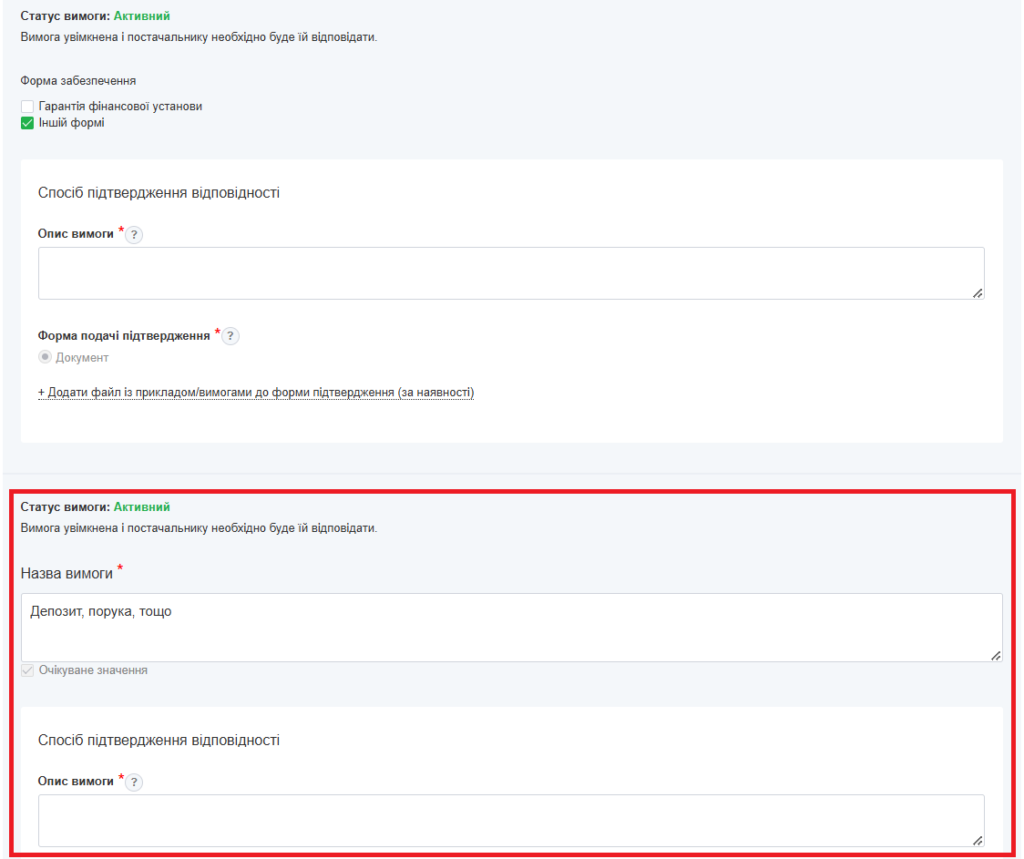This screenshot has width=1024, height=859.
Task: Uncheck the Іншій формі checkbox
Action: [28, 123]
